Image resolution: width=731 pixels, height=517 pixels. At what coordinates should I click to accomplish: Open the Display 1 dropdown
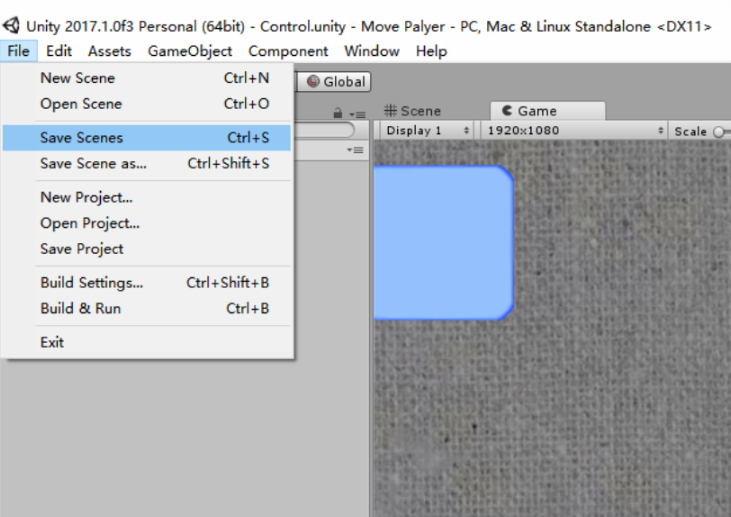point(427,131)
